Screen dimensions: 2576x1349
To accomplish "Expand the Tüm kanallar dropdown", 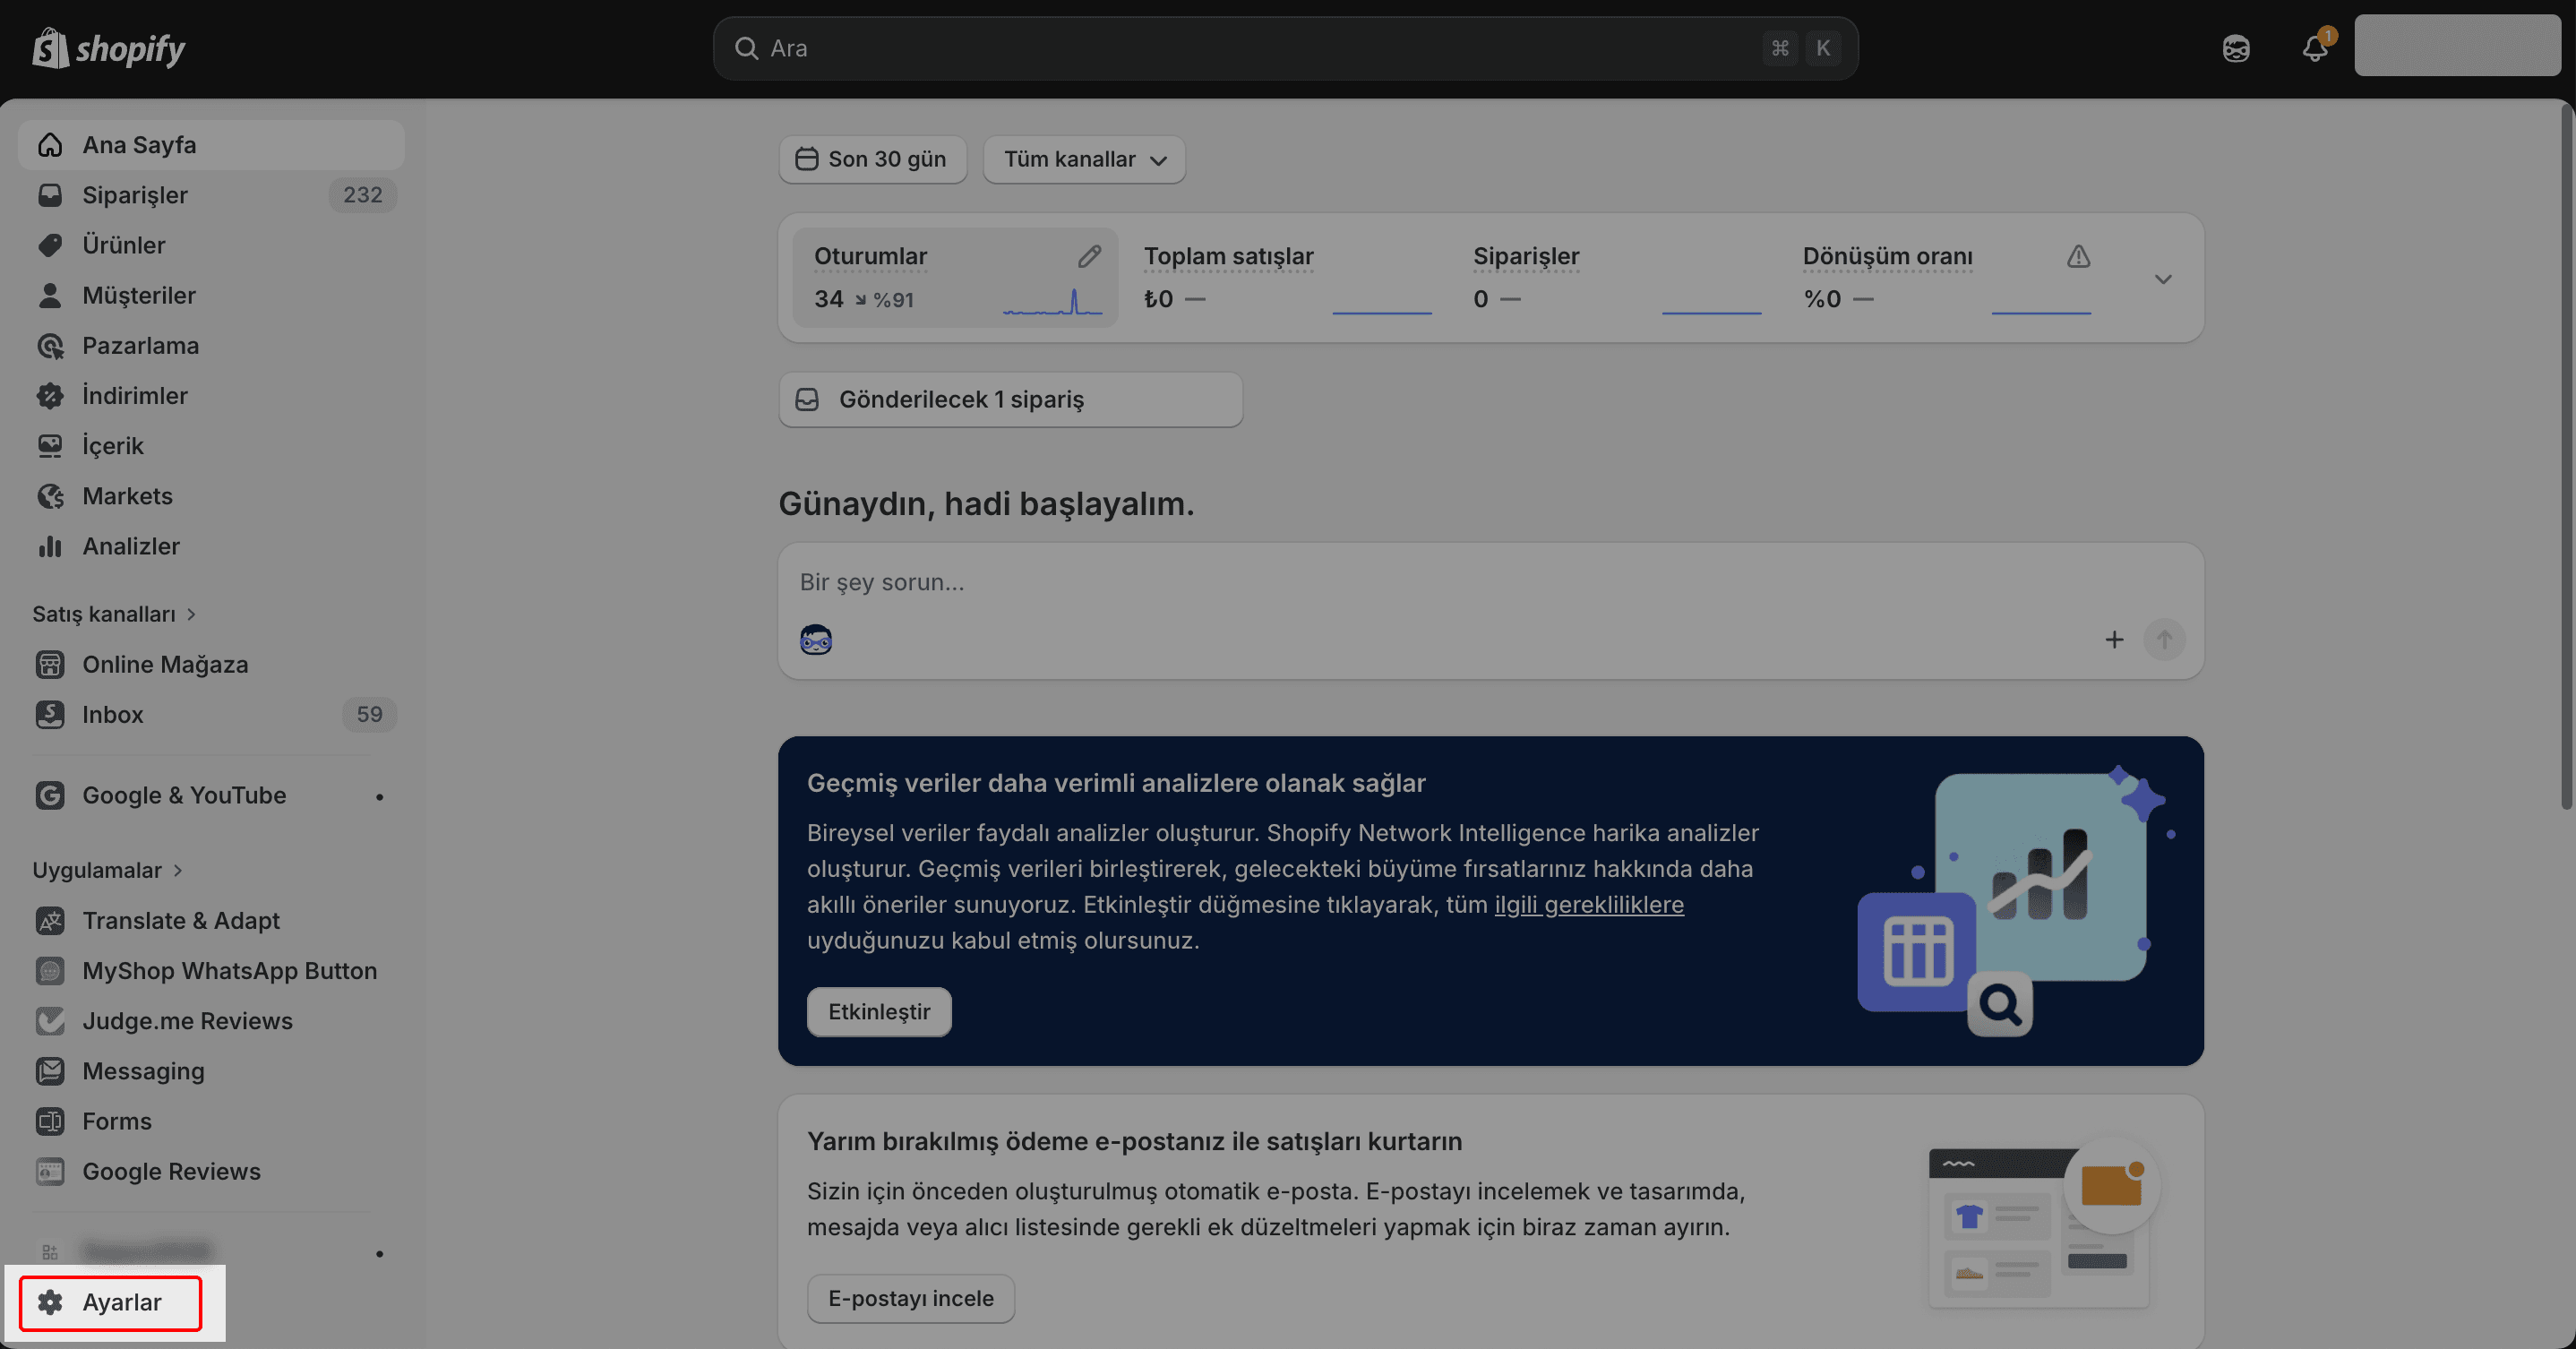I will 1084,159.
